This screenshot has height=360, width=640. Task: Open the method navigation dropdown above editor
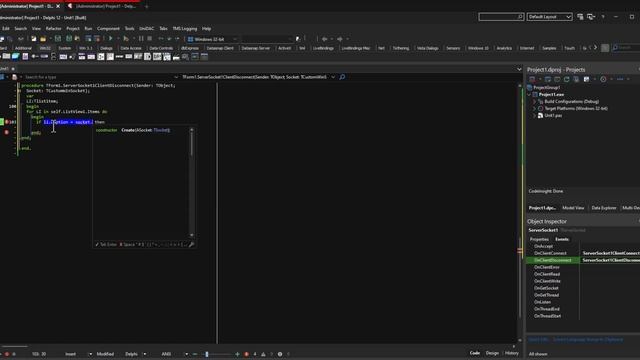pyautogui.click(x=333, y=77)
